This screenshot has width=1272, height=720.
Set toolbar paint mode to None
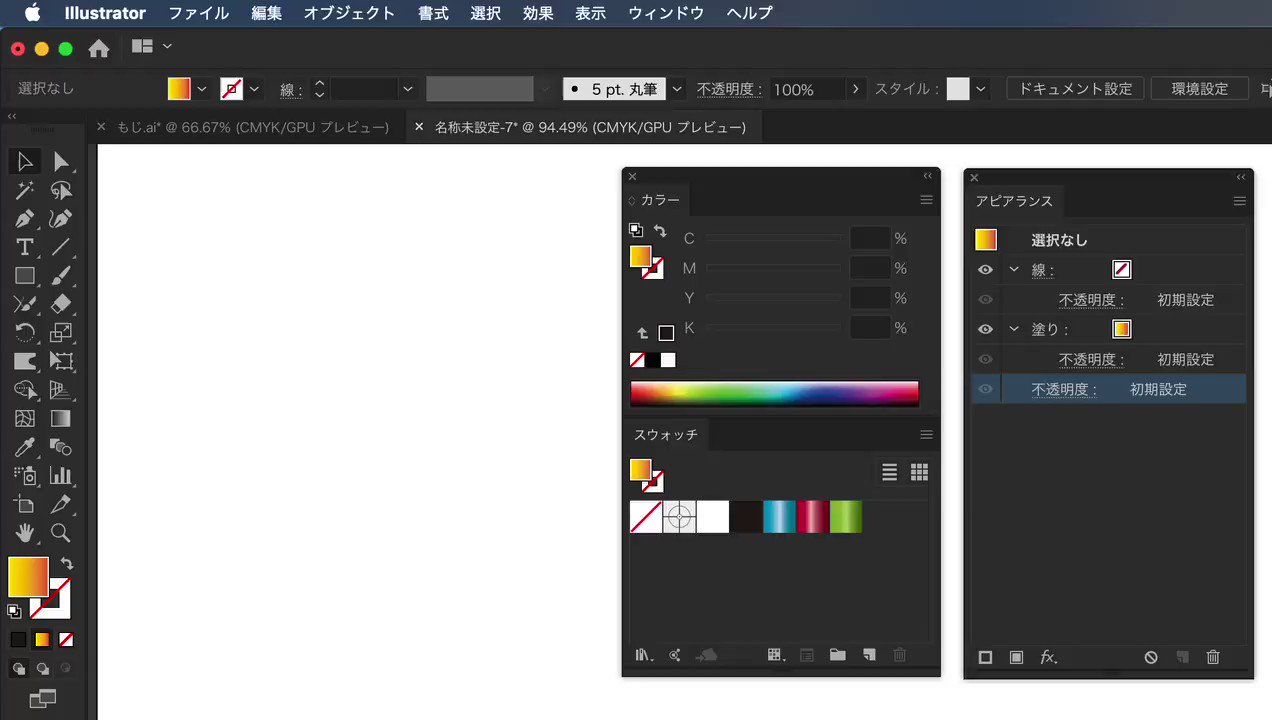click(x=66, y=639)
